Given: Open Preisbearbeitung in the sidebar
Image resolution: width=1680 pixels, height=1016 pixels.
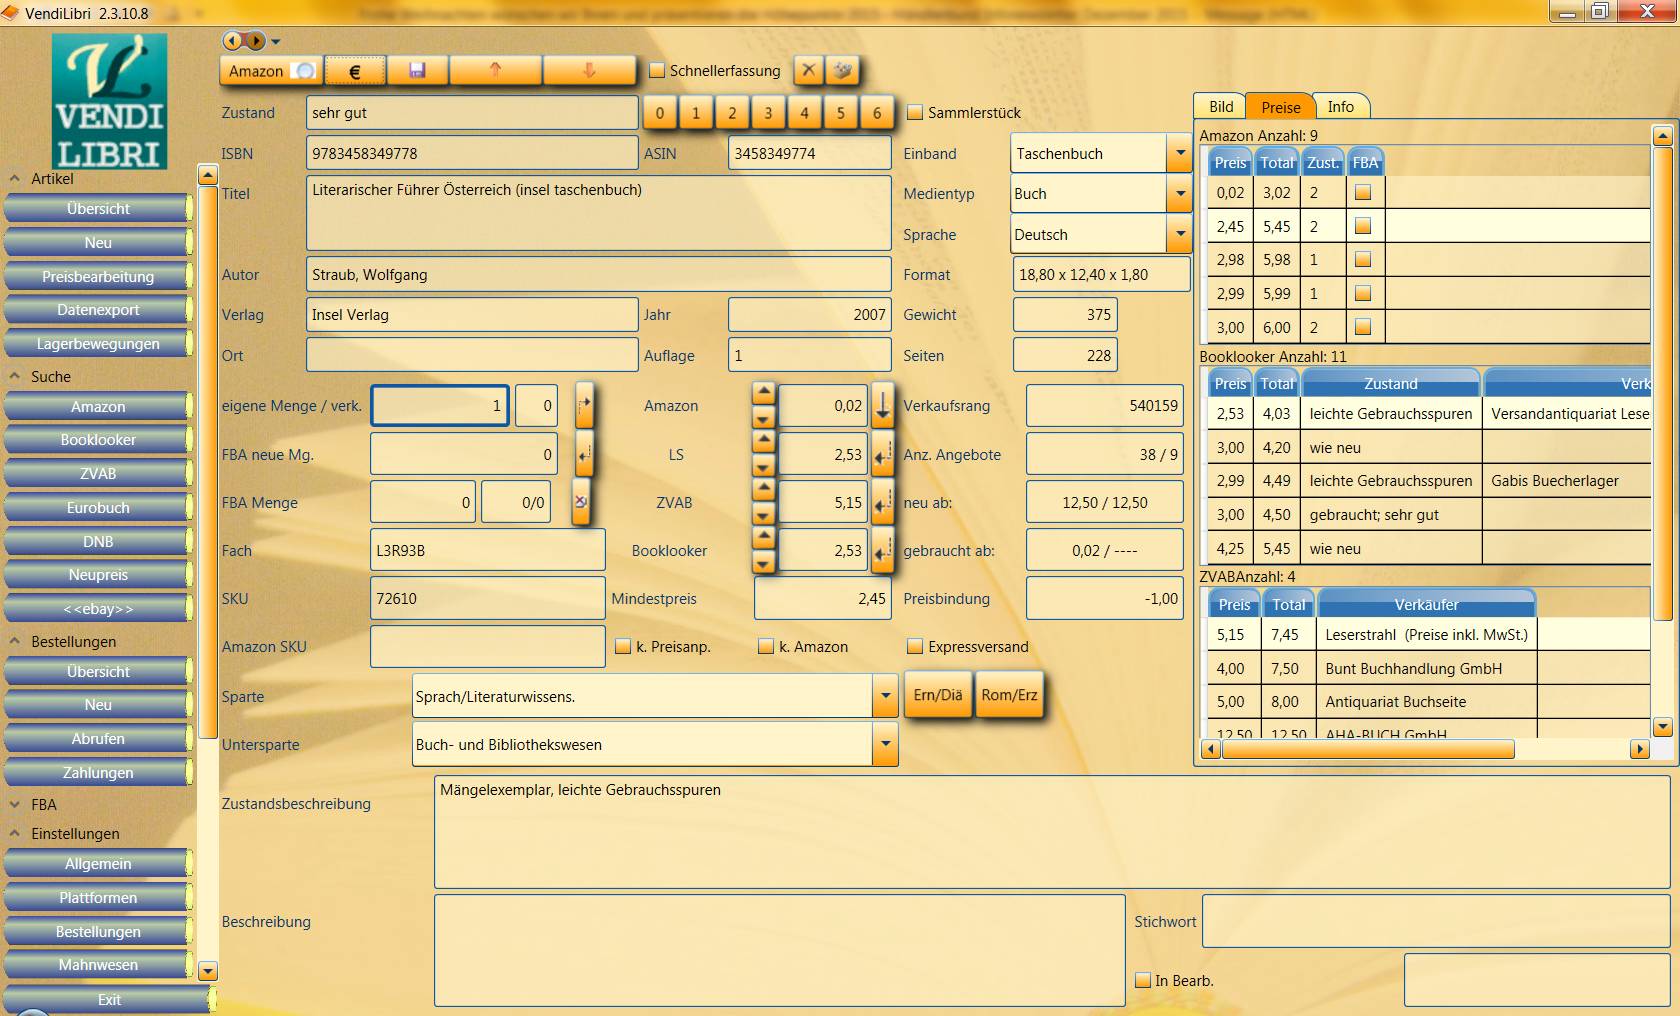Looking at the screenshot, I should tap(98, 277).
